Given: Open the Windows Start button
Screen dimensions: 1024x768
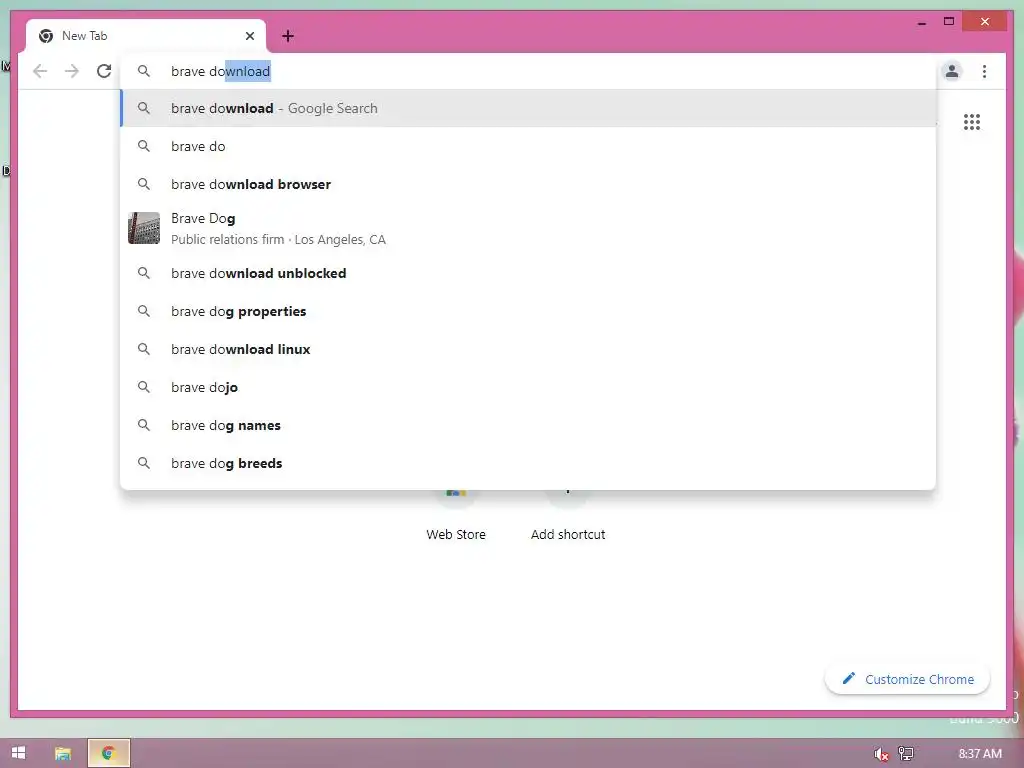Looking at the screenshot, I should [x=18, y=753].
